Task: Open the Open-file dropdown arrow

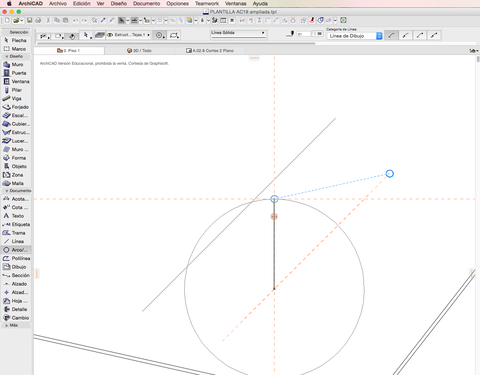Action: pos(22,21)
